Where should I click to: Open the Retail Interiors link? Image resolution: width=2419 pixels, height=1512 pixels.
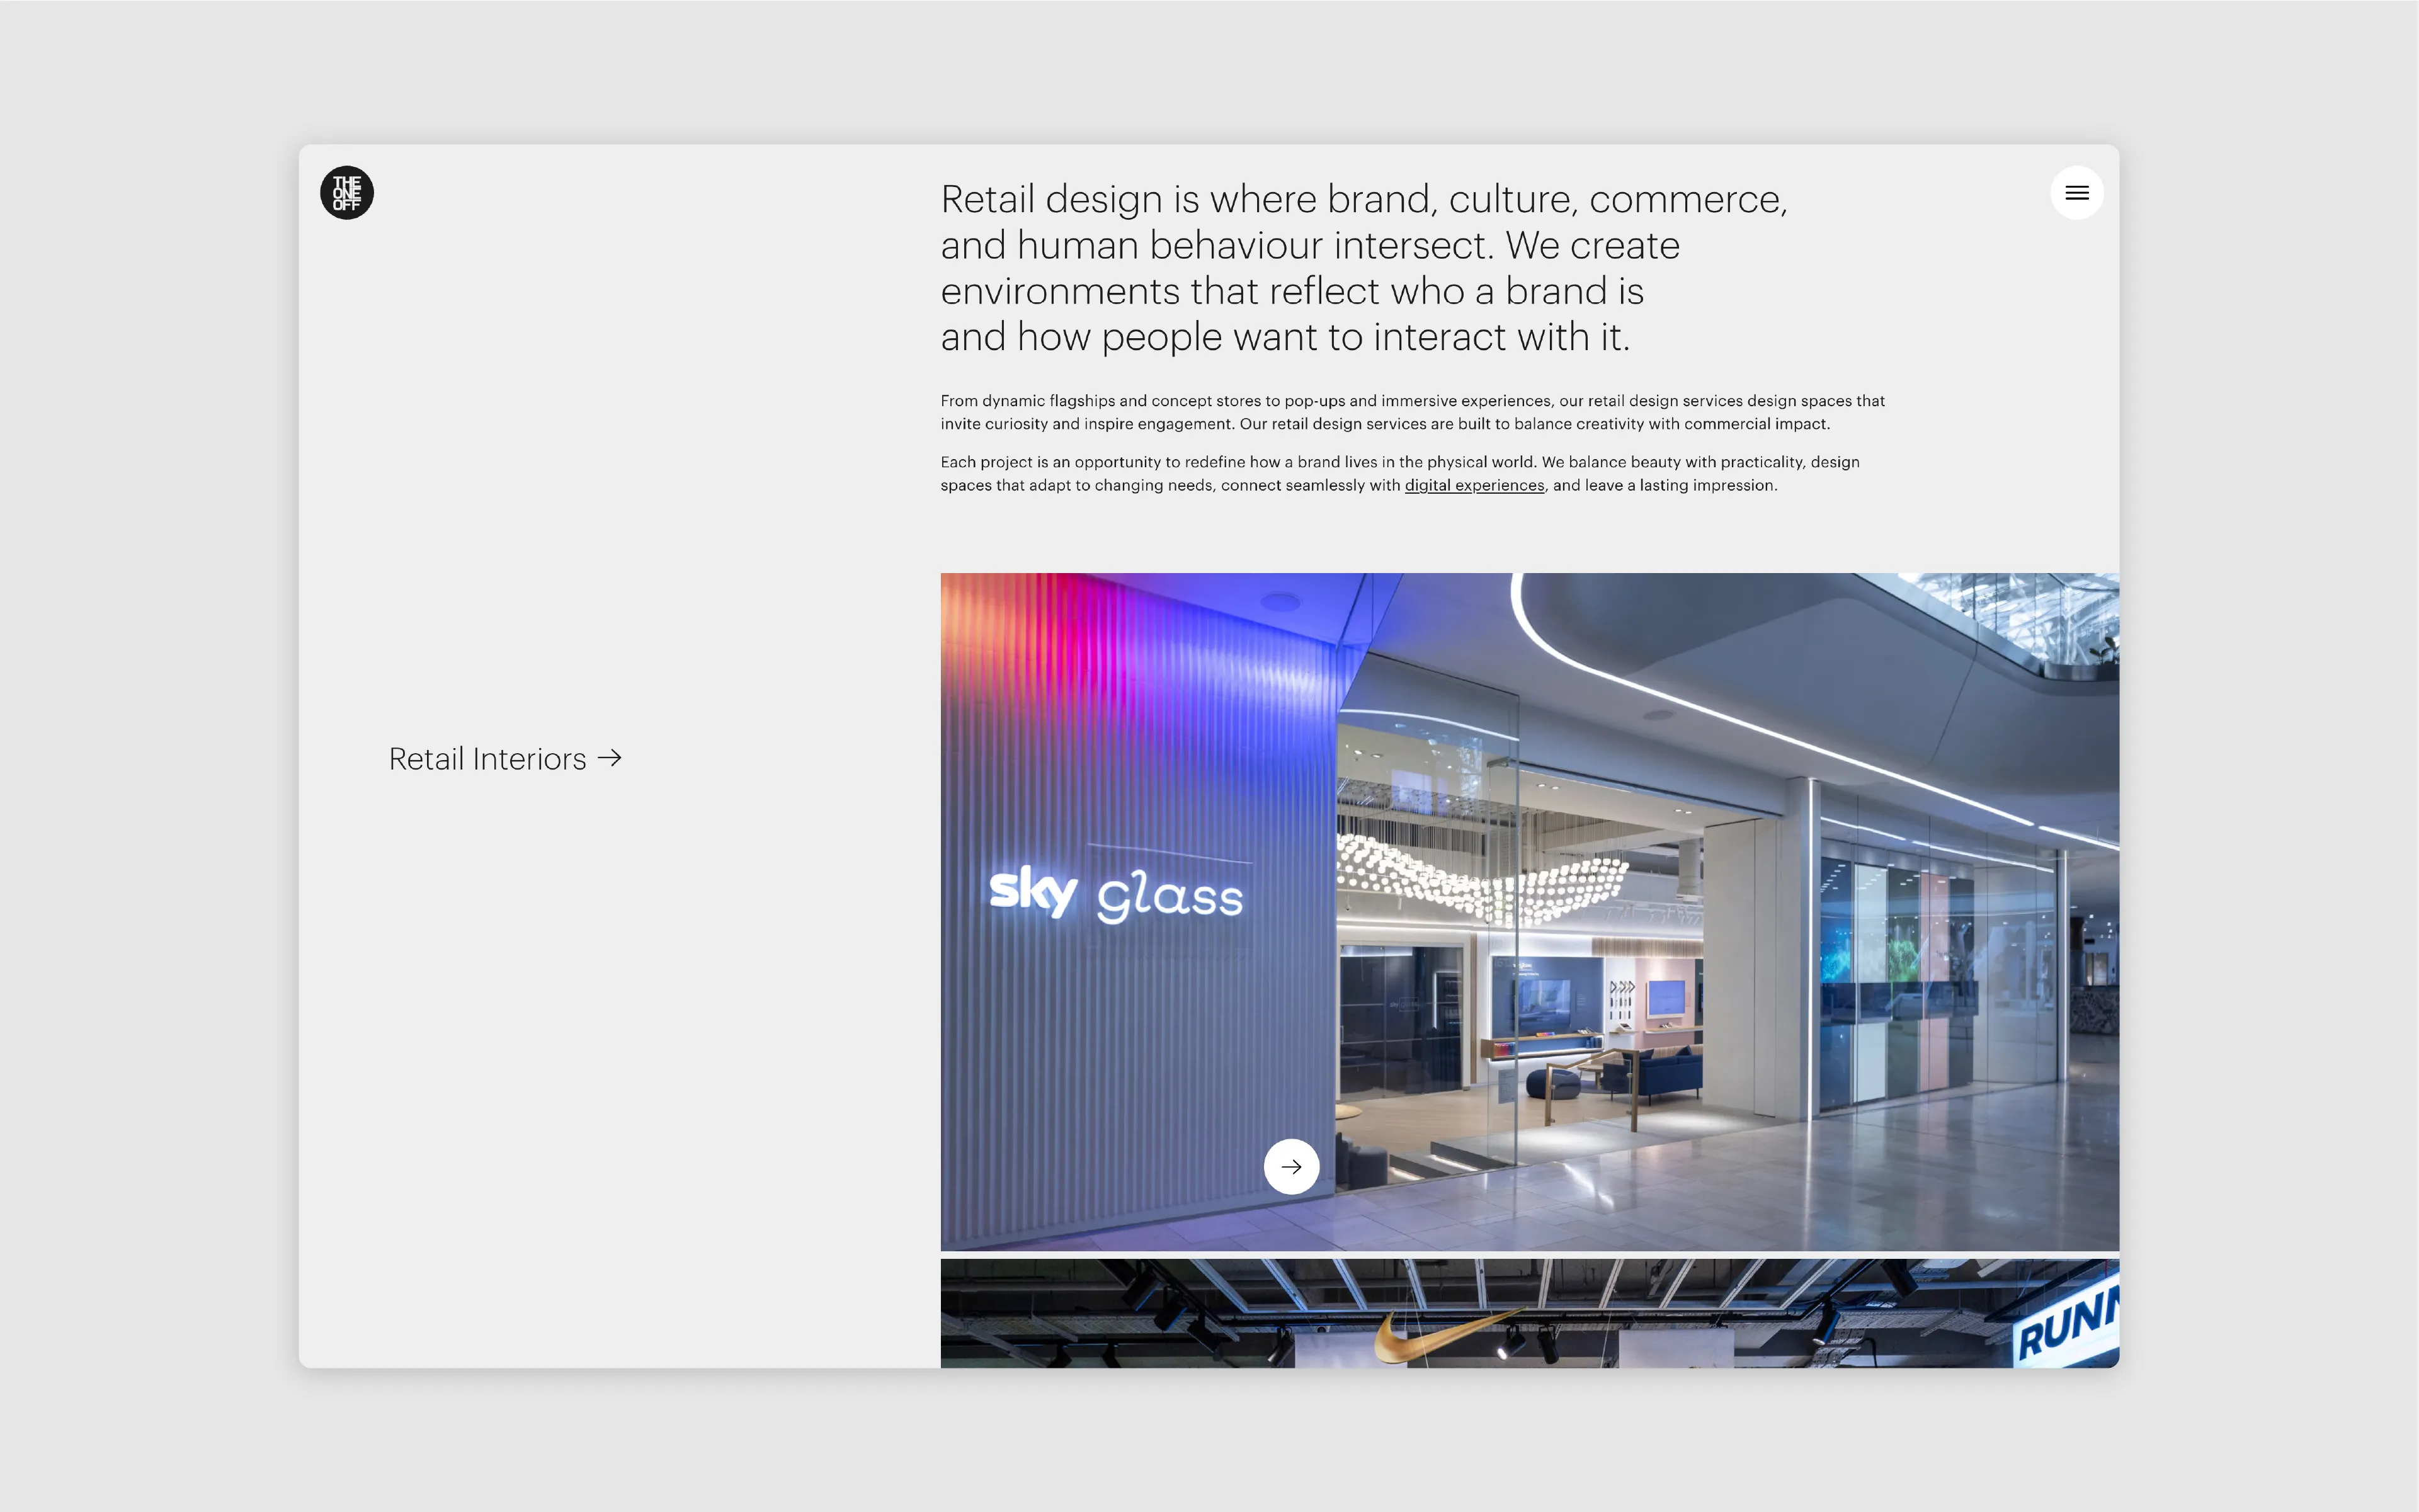[x=505, y=759]
